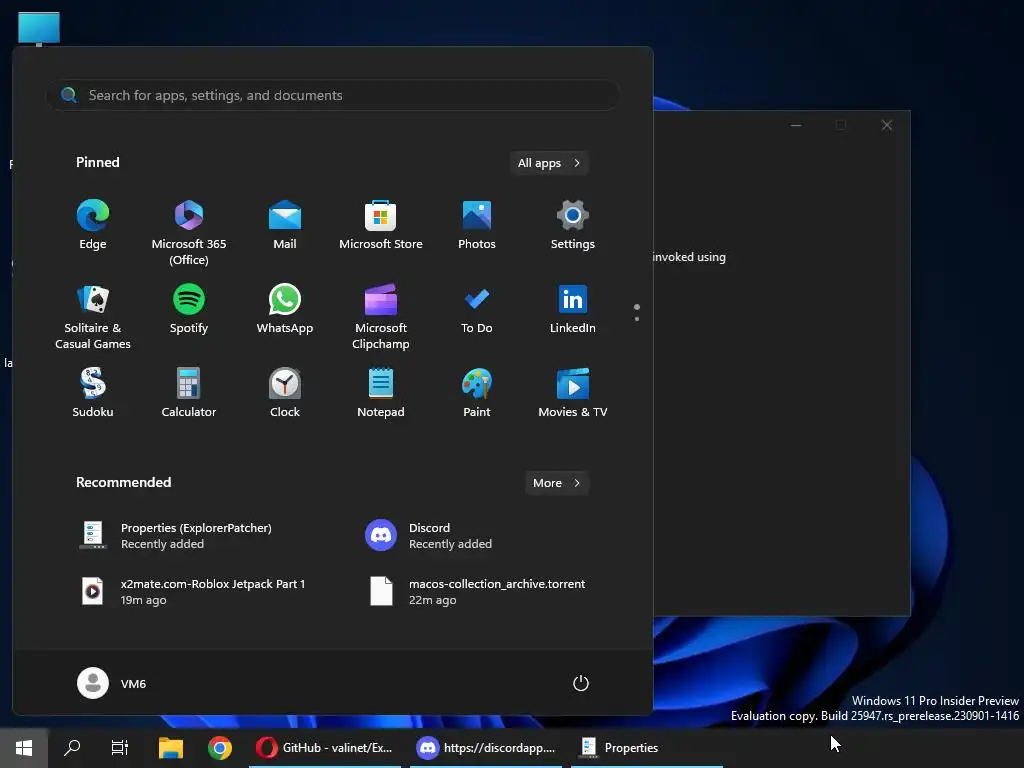Open the Mail app
Viewport: 1024px width, 768px height.
point(285,226)
